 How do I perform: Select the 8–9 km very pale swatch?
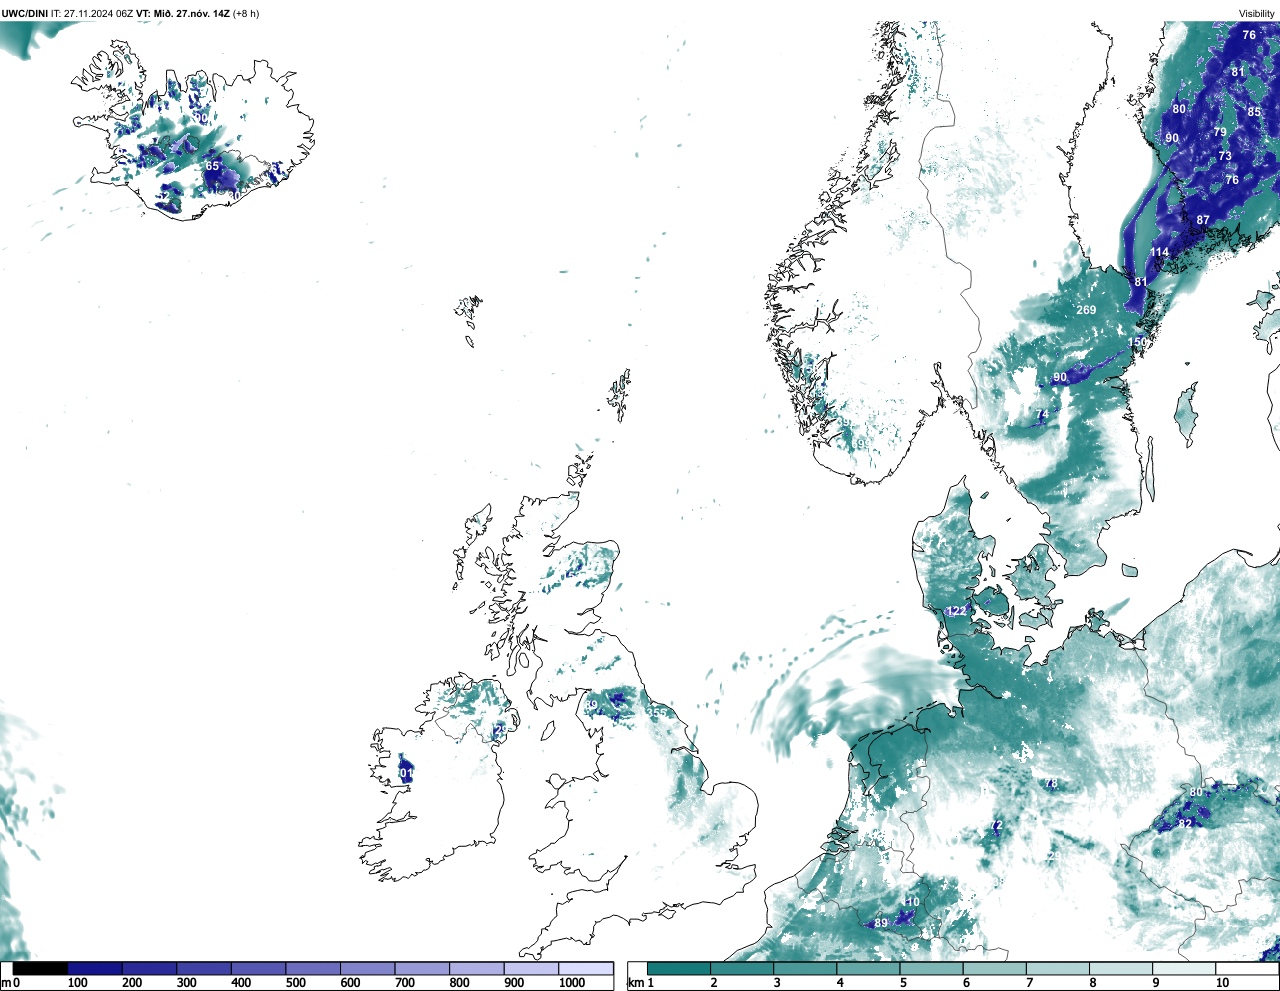point(1121,968)
